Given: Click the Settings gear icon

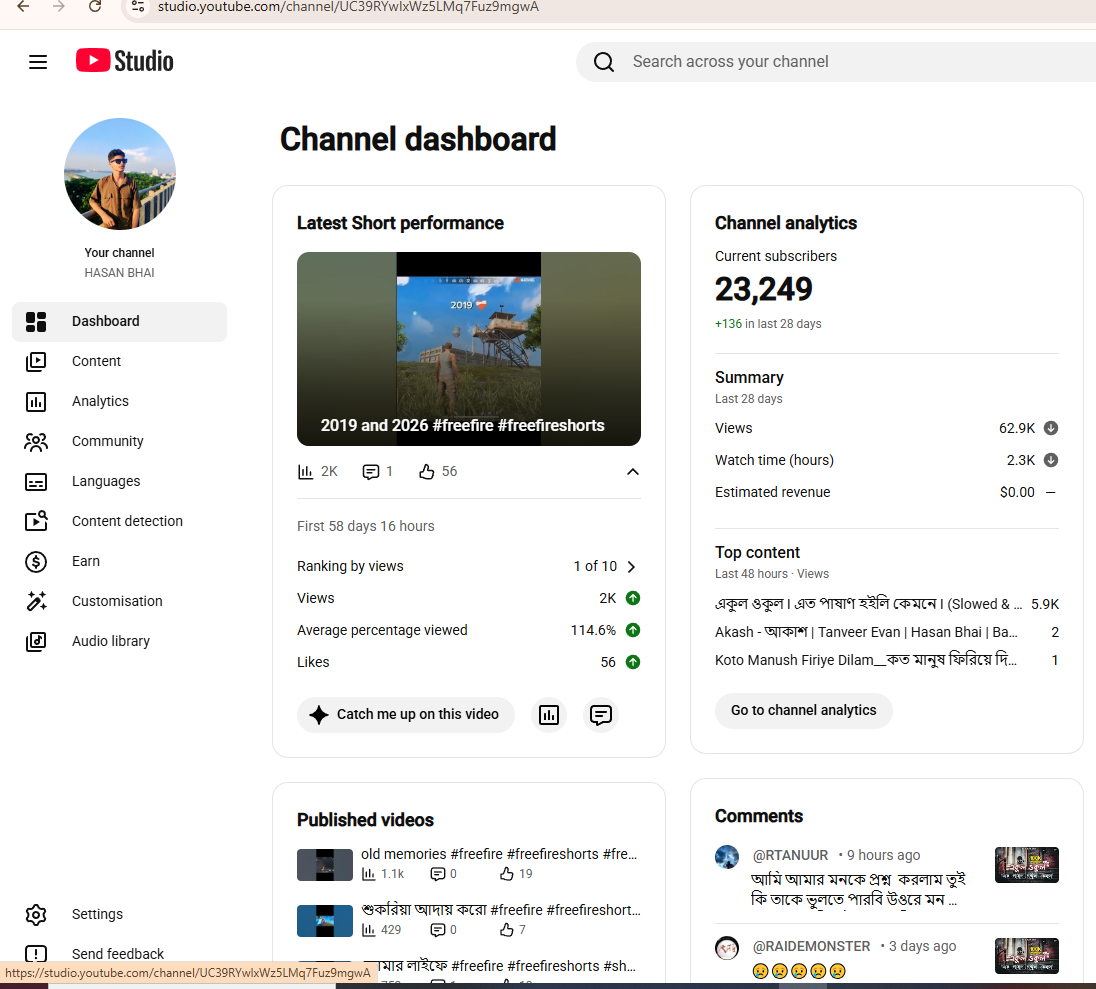Looking at the screenshot, I should (36, 914).
